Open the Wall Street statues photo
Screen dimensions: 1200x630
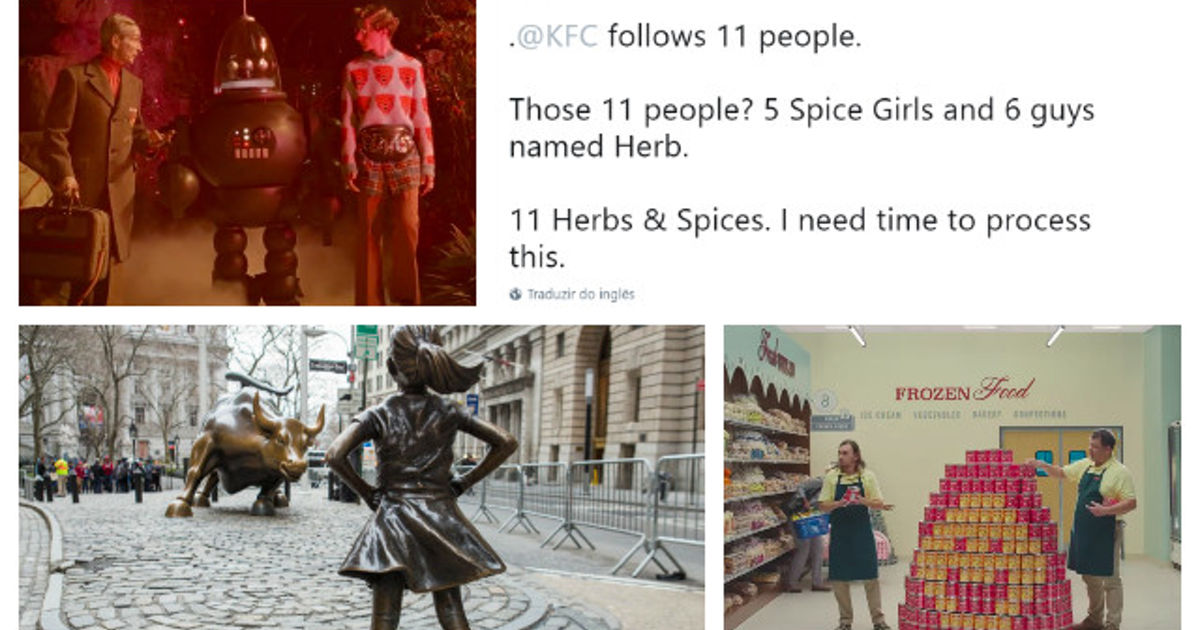coord(361,477)
